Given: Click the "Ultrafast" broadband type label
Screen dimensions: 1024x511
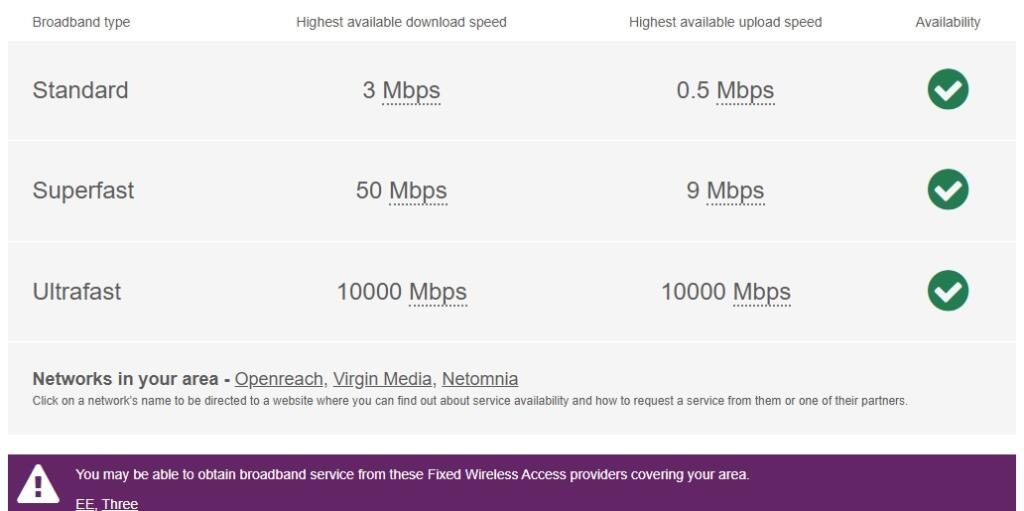Looking at the screenshot, I should point(77,292).
